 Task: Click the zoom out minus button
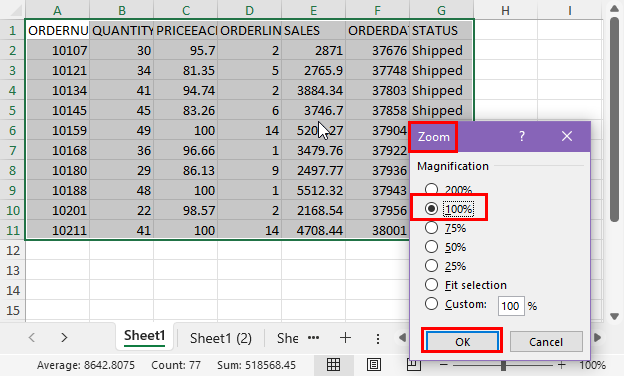pyautogui.click(x=444, y=365)
